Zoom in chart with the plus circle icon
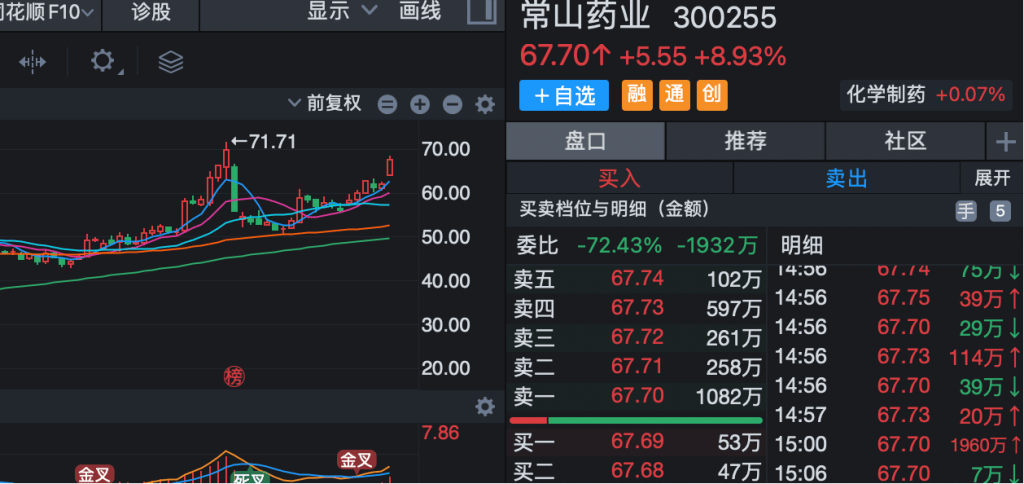 pos(420,104)
